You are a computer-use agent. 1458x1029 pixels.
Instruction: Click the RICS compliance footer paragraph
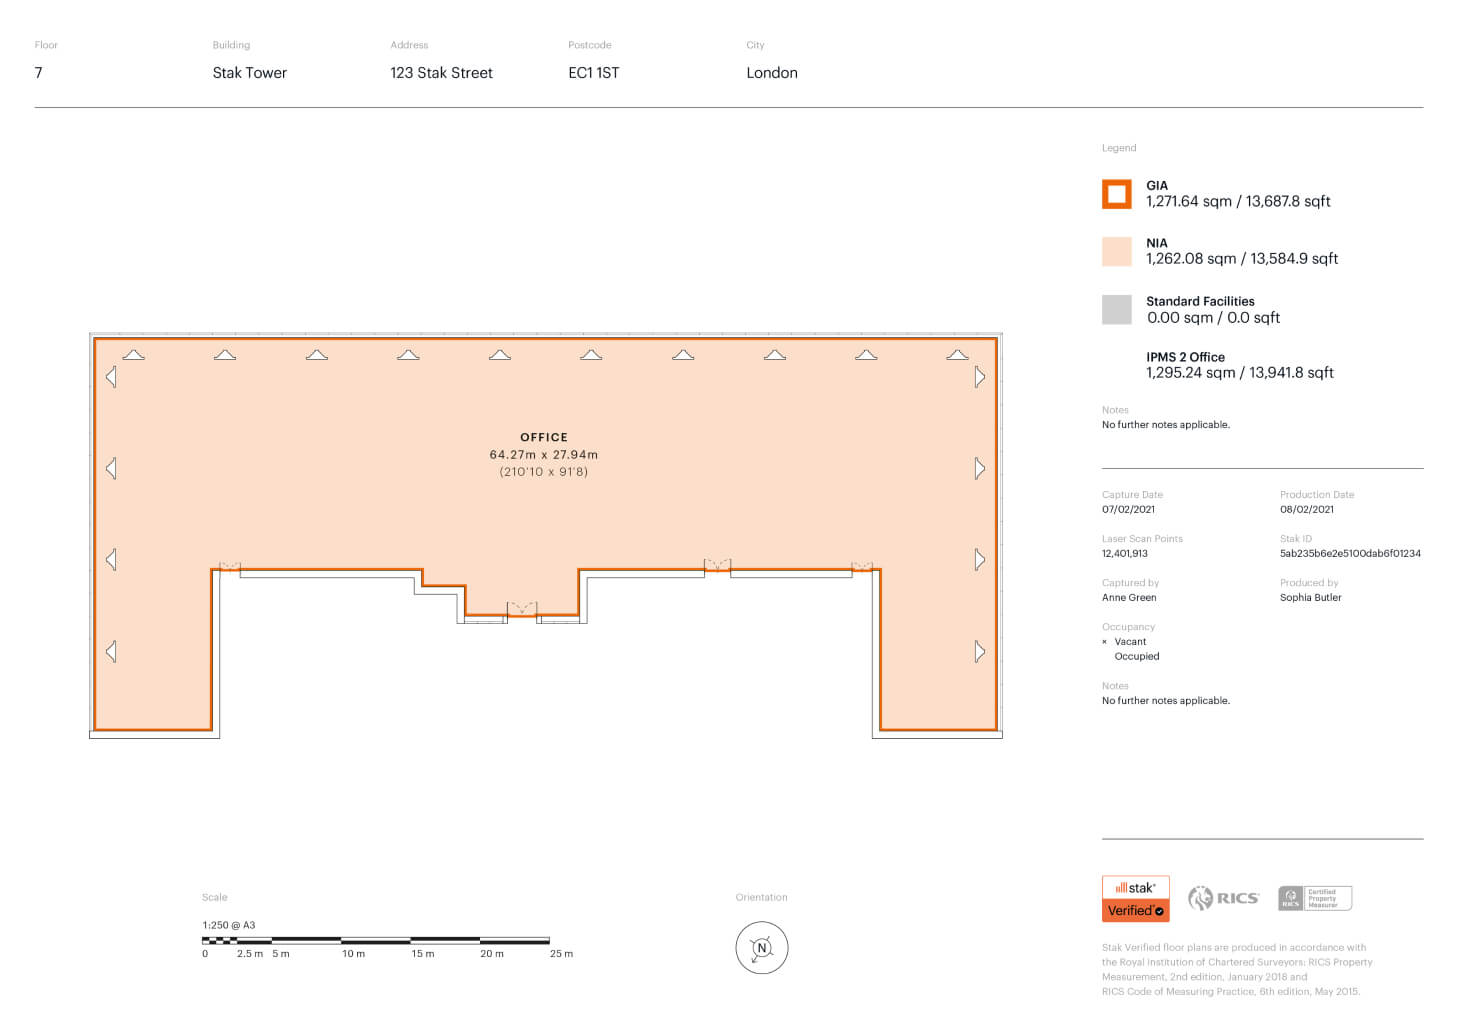point(1237,970)
